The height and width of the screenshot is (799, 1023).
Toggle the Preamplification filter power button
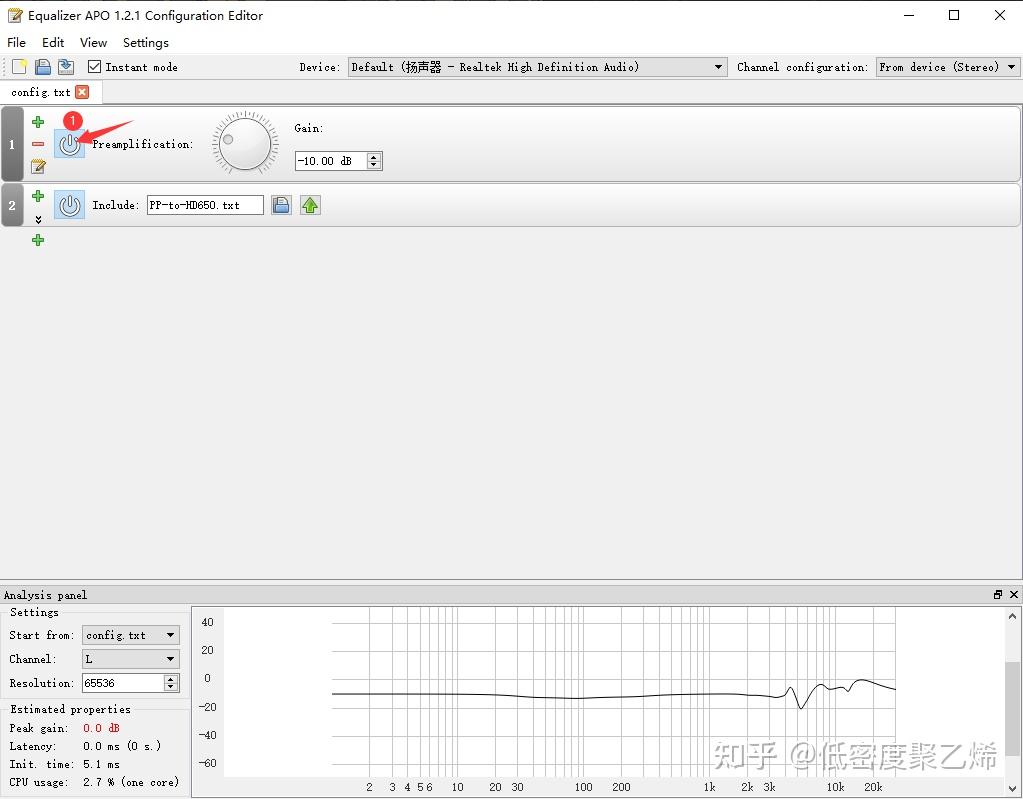point(69,144)
